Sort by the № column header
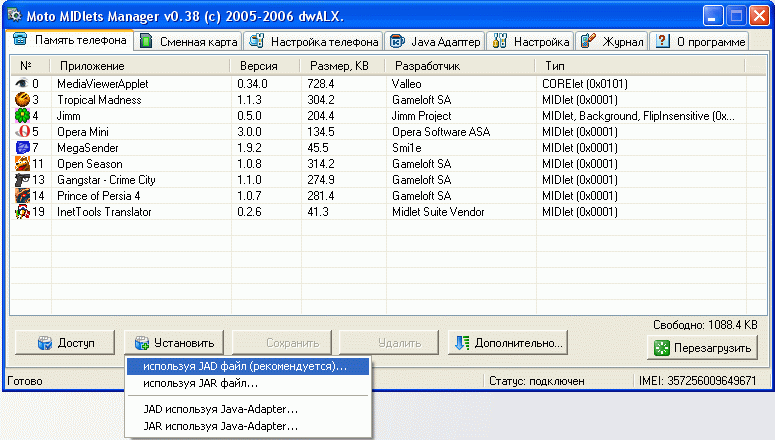Image resolution: width=775 pixels, height=440 pixels. [x=30, y=66]
